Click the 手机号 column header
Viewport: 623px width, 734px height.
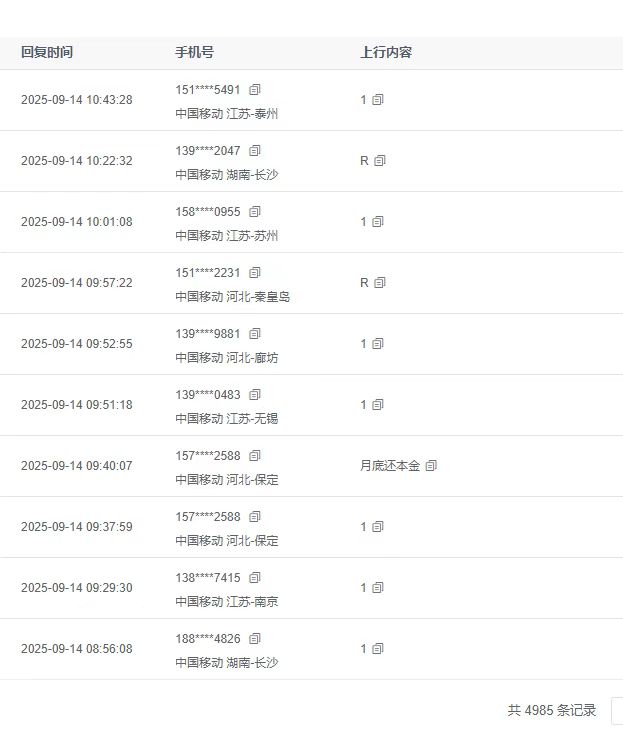(x=194, y=52)
